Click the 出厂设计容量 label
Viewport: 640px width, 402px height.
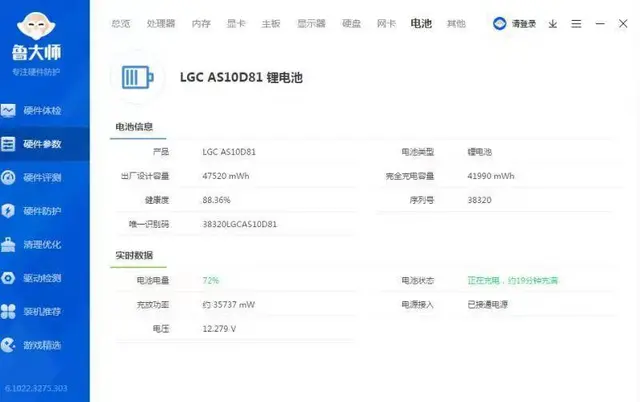[145, 176]
